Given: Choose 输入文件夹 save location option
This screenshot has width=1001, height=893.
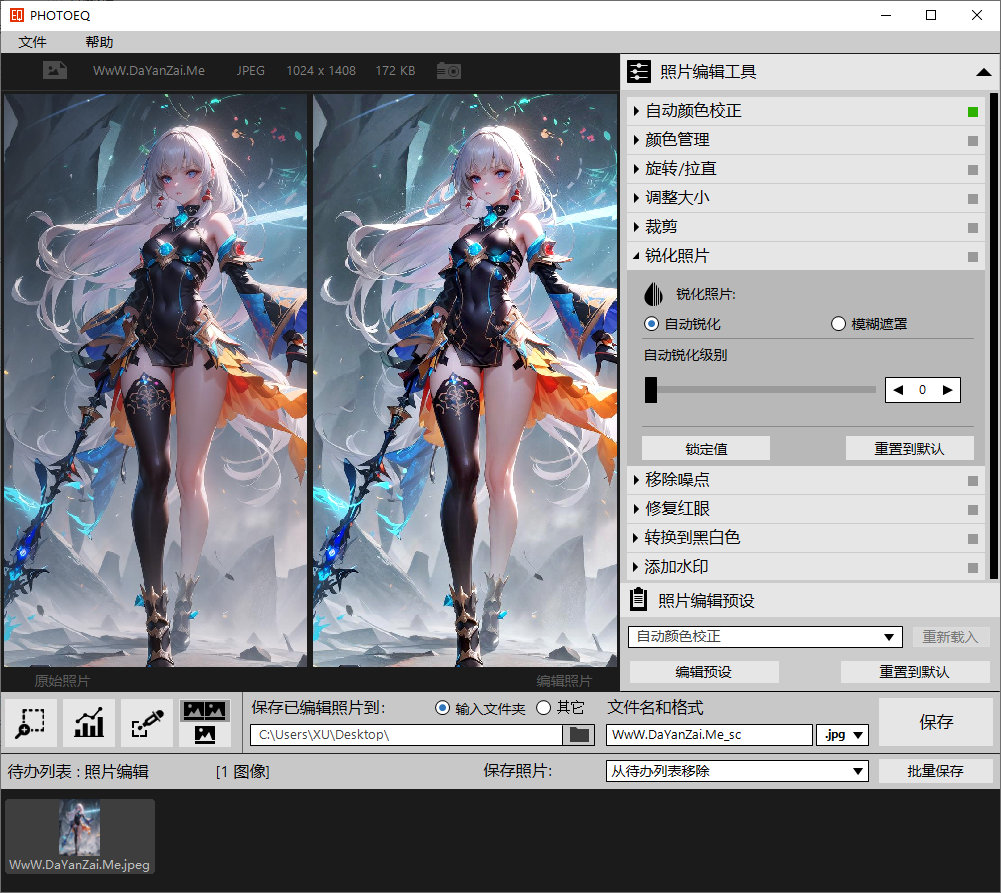Looking at the screenshot, I should [x=442, y=708].
